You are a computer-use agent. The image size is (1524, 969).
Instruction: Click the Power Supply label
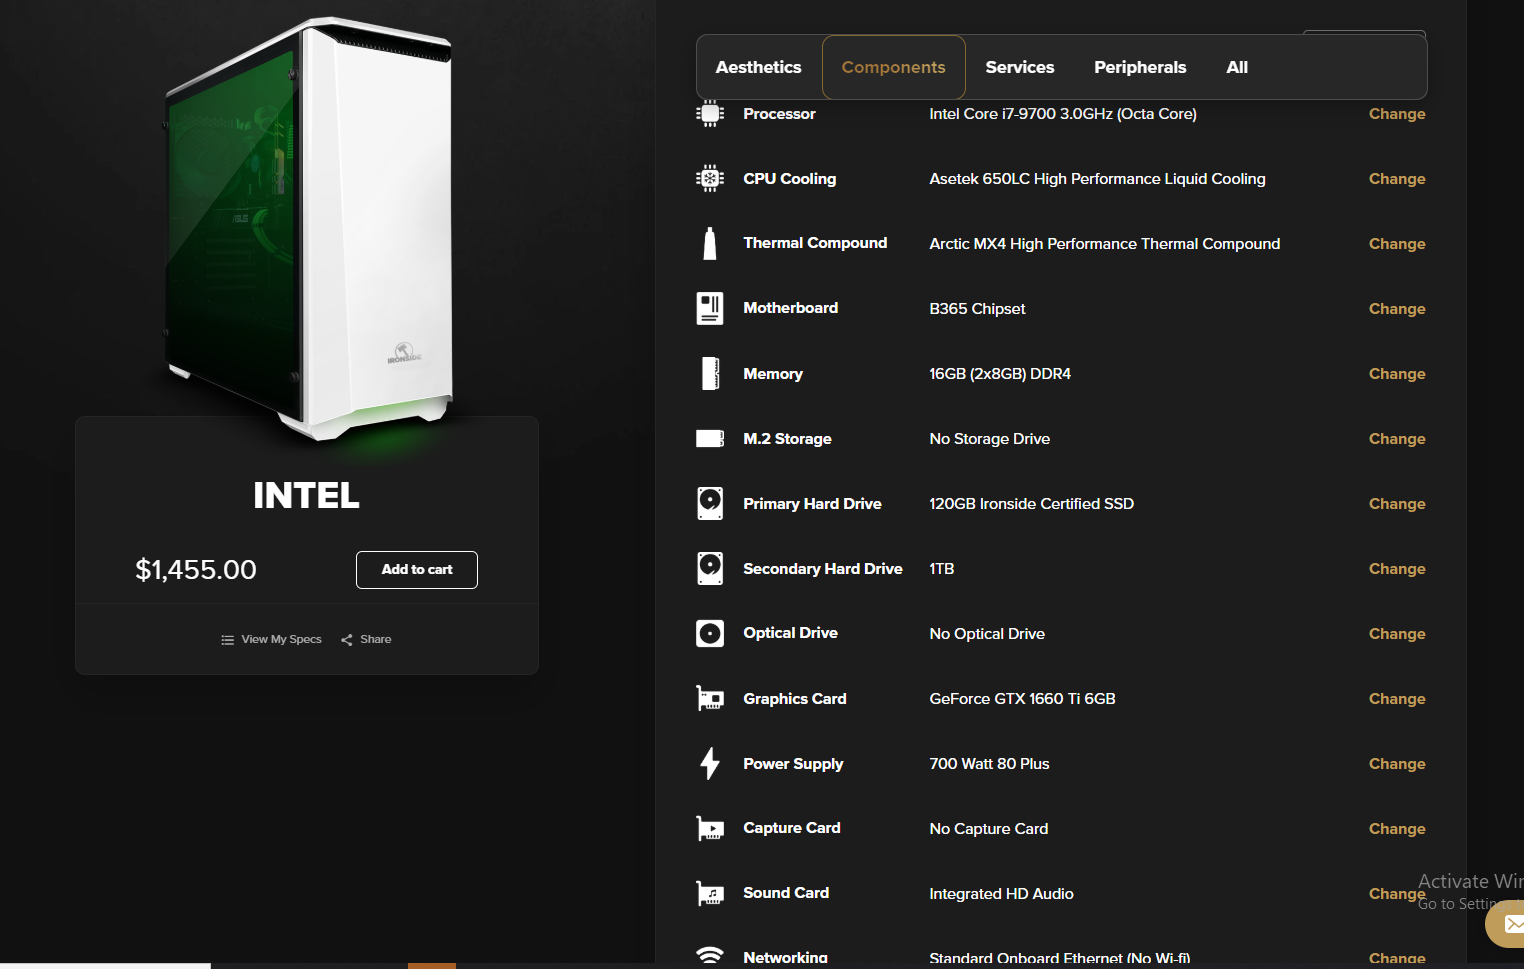pyautogui.click(x=793, y=764)
